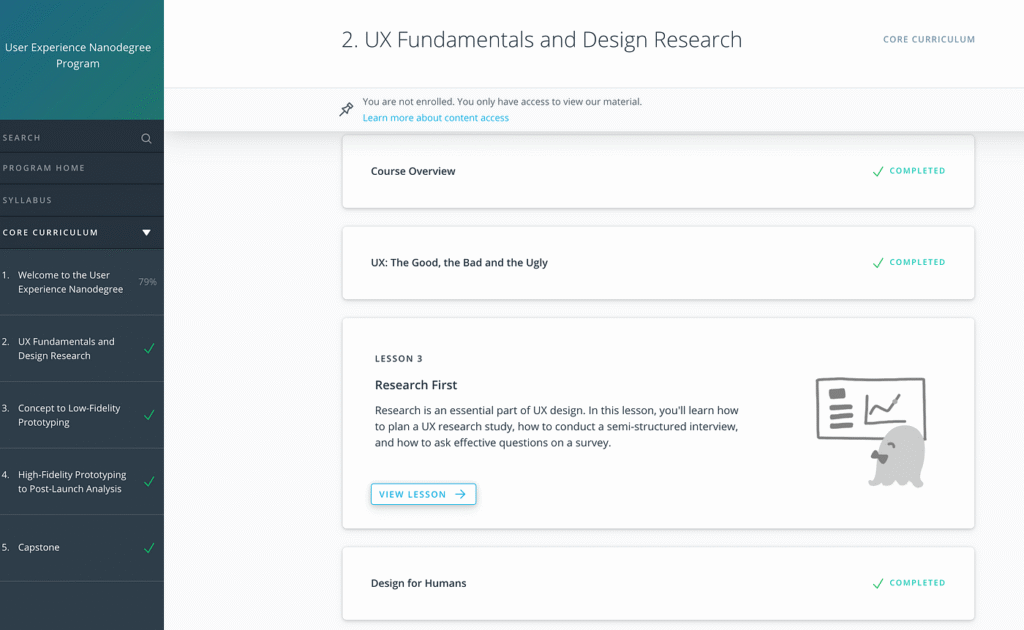Image resolution: width=1024 pixels, height=630 pixels.
Task: Collapse the Core Curriculum sidebar section
Action: coord(146,233)
